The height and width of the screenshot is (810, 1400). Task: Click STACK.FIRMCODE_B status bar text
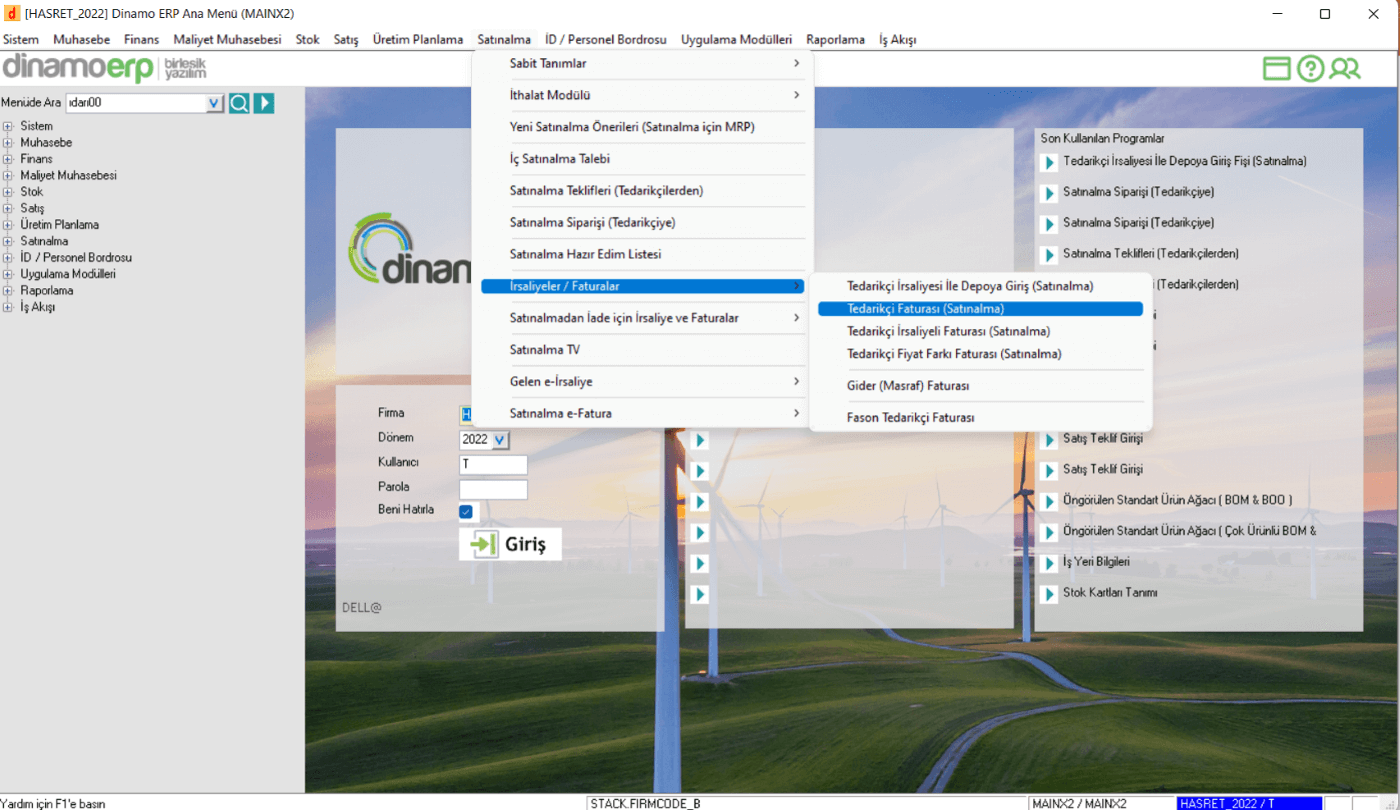pyautogui.click(x=645, y=803)
